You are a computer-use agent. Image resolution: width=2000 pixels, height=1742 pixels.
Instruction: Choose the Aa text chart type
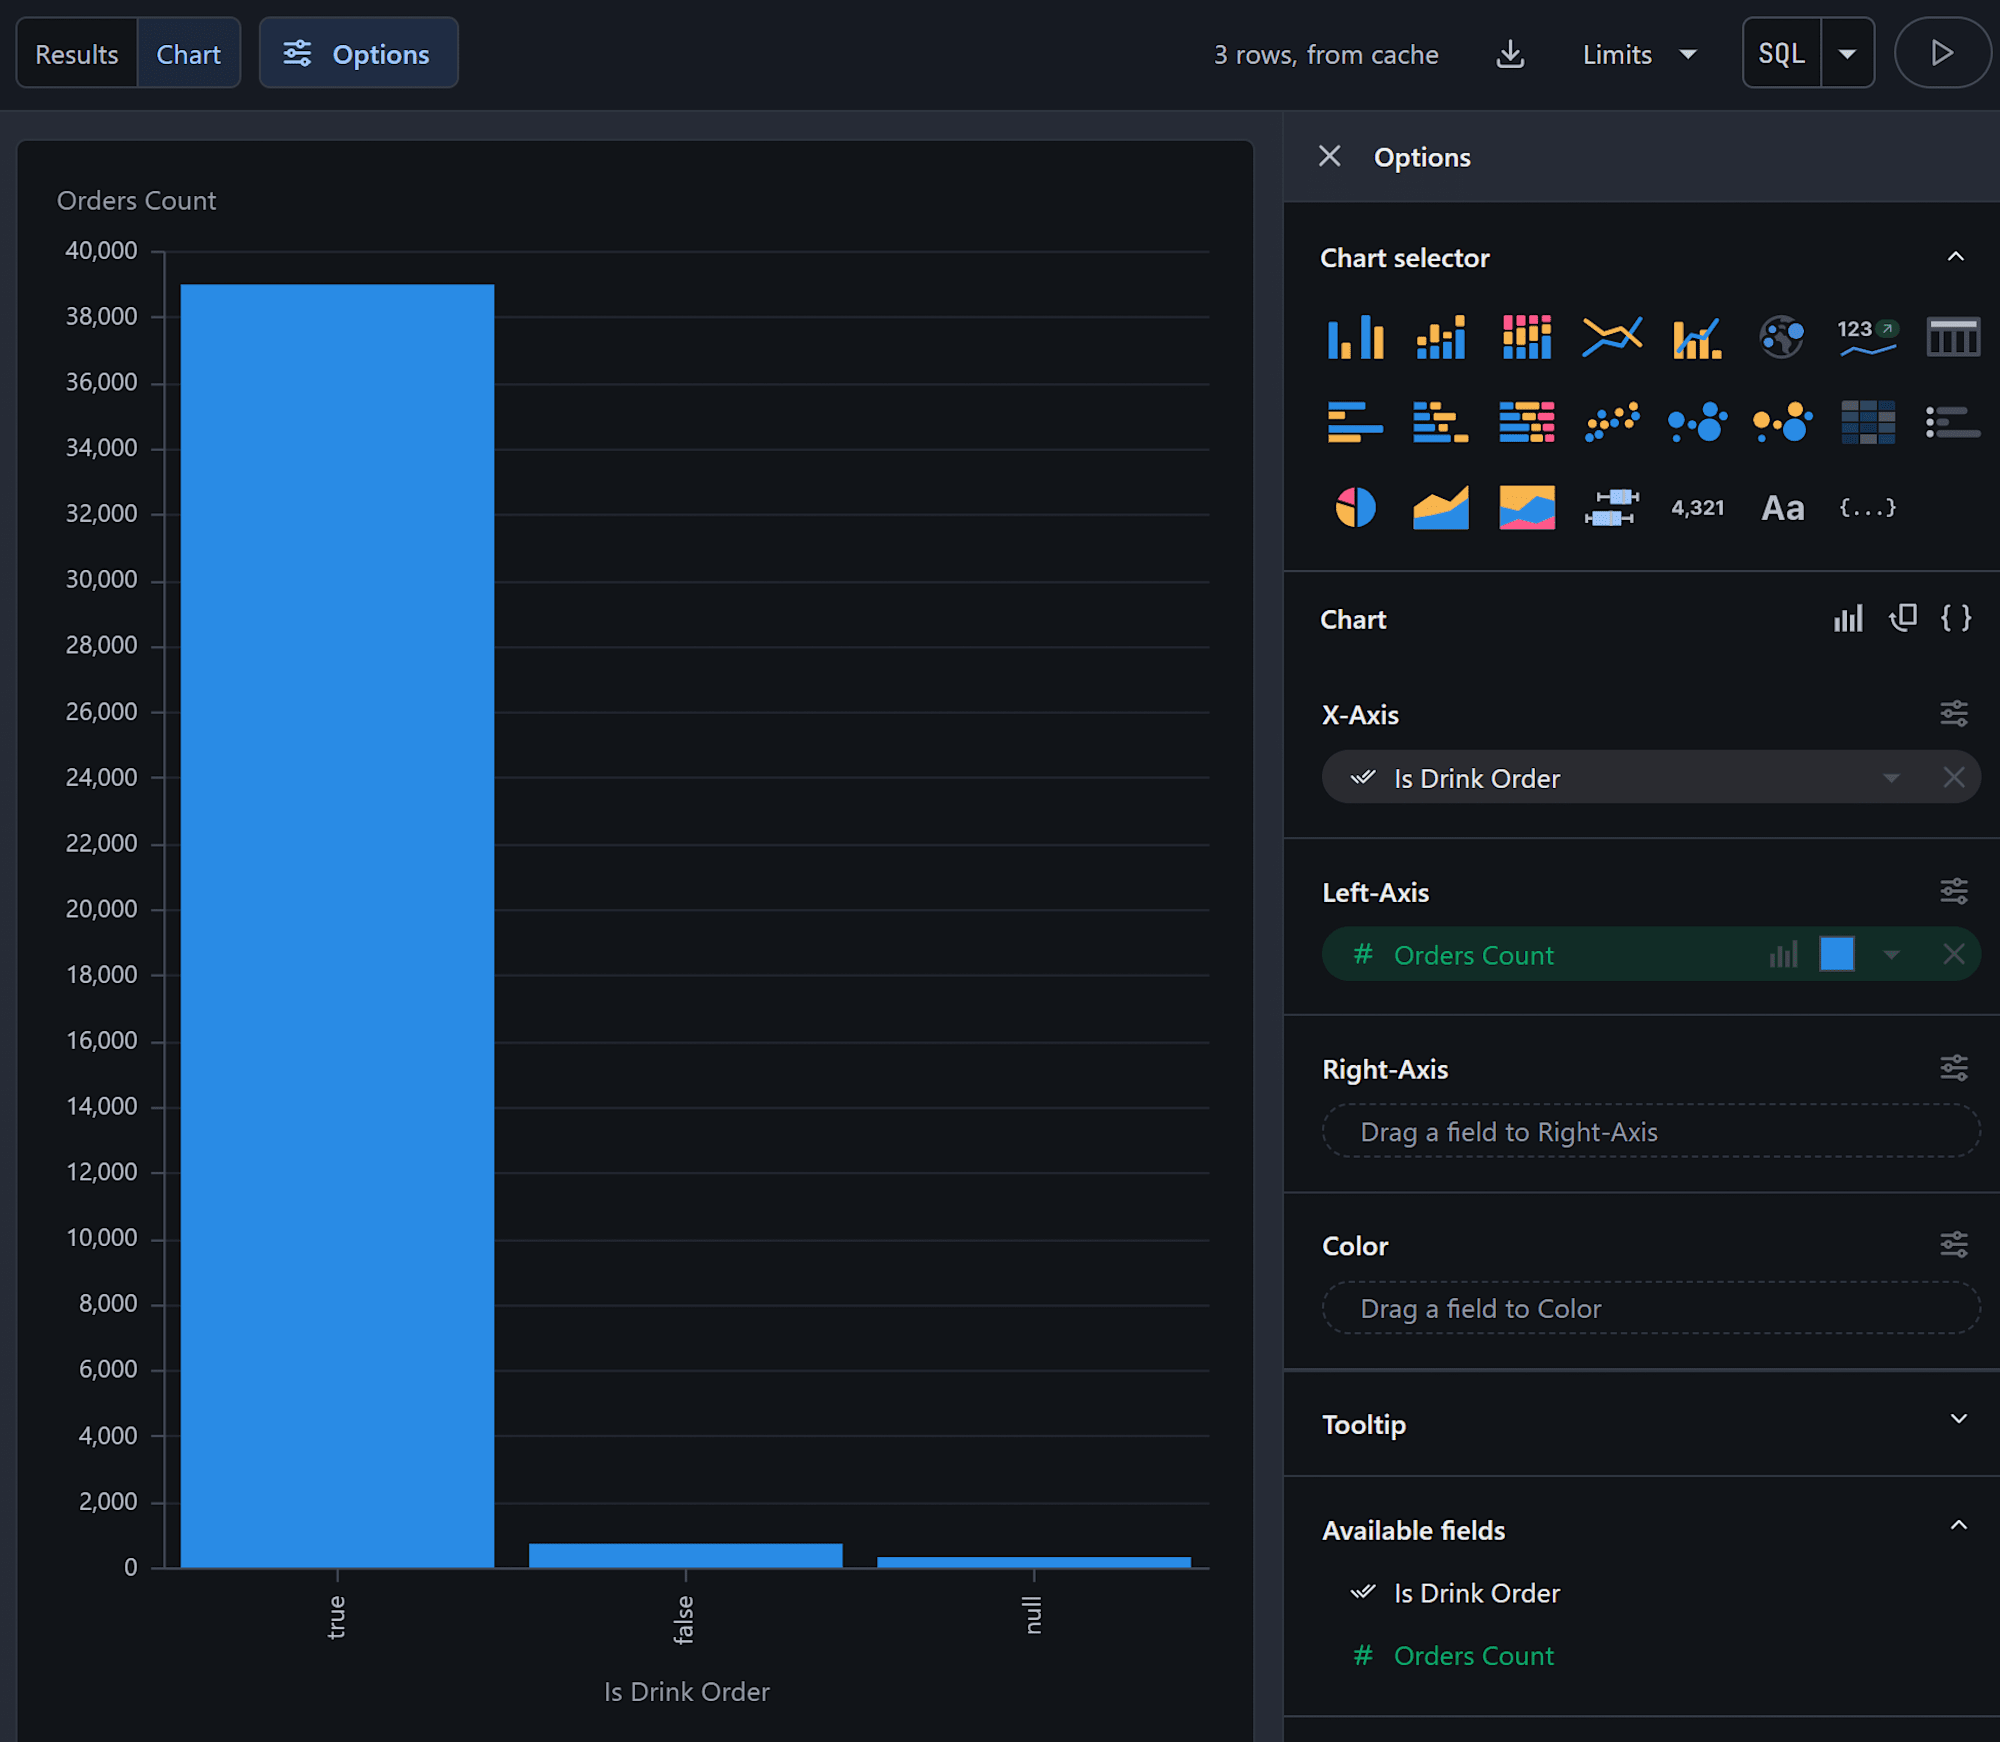pyautogui.click(x=1782, y=508)
